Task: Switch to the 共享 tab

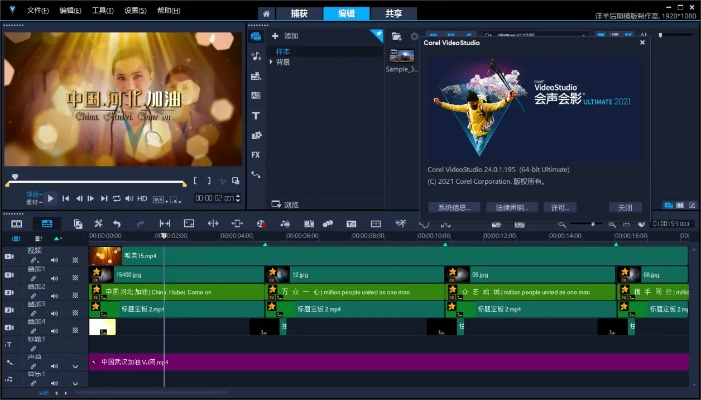Action: (394, 13)
